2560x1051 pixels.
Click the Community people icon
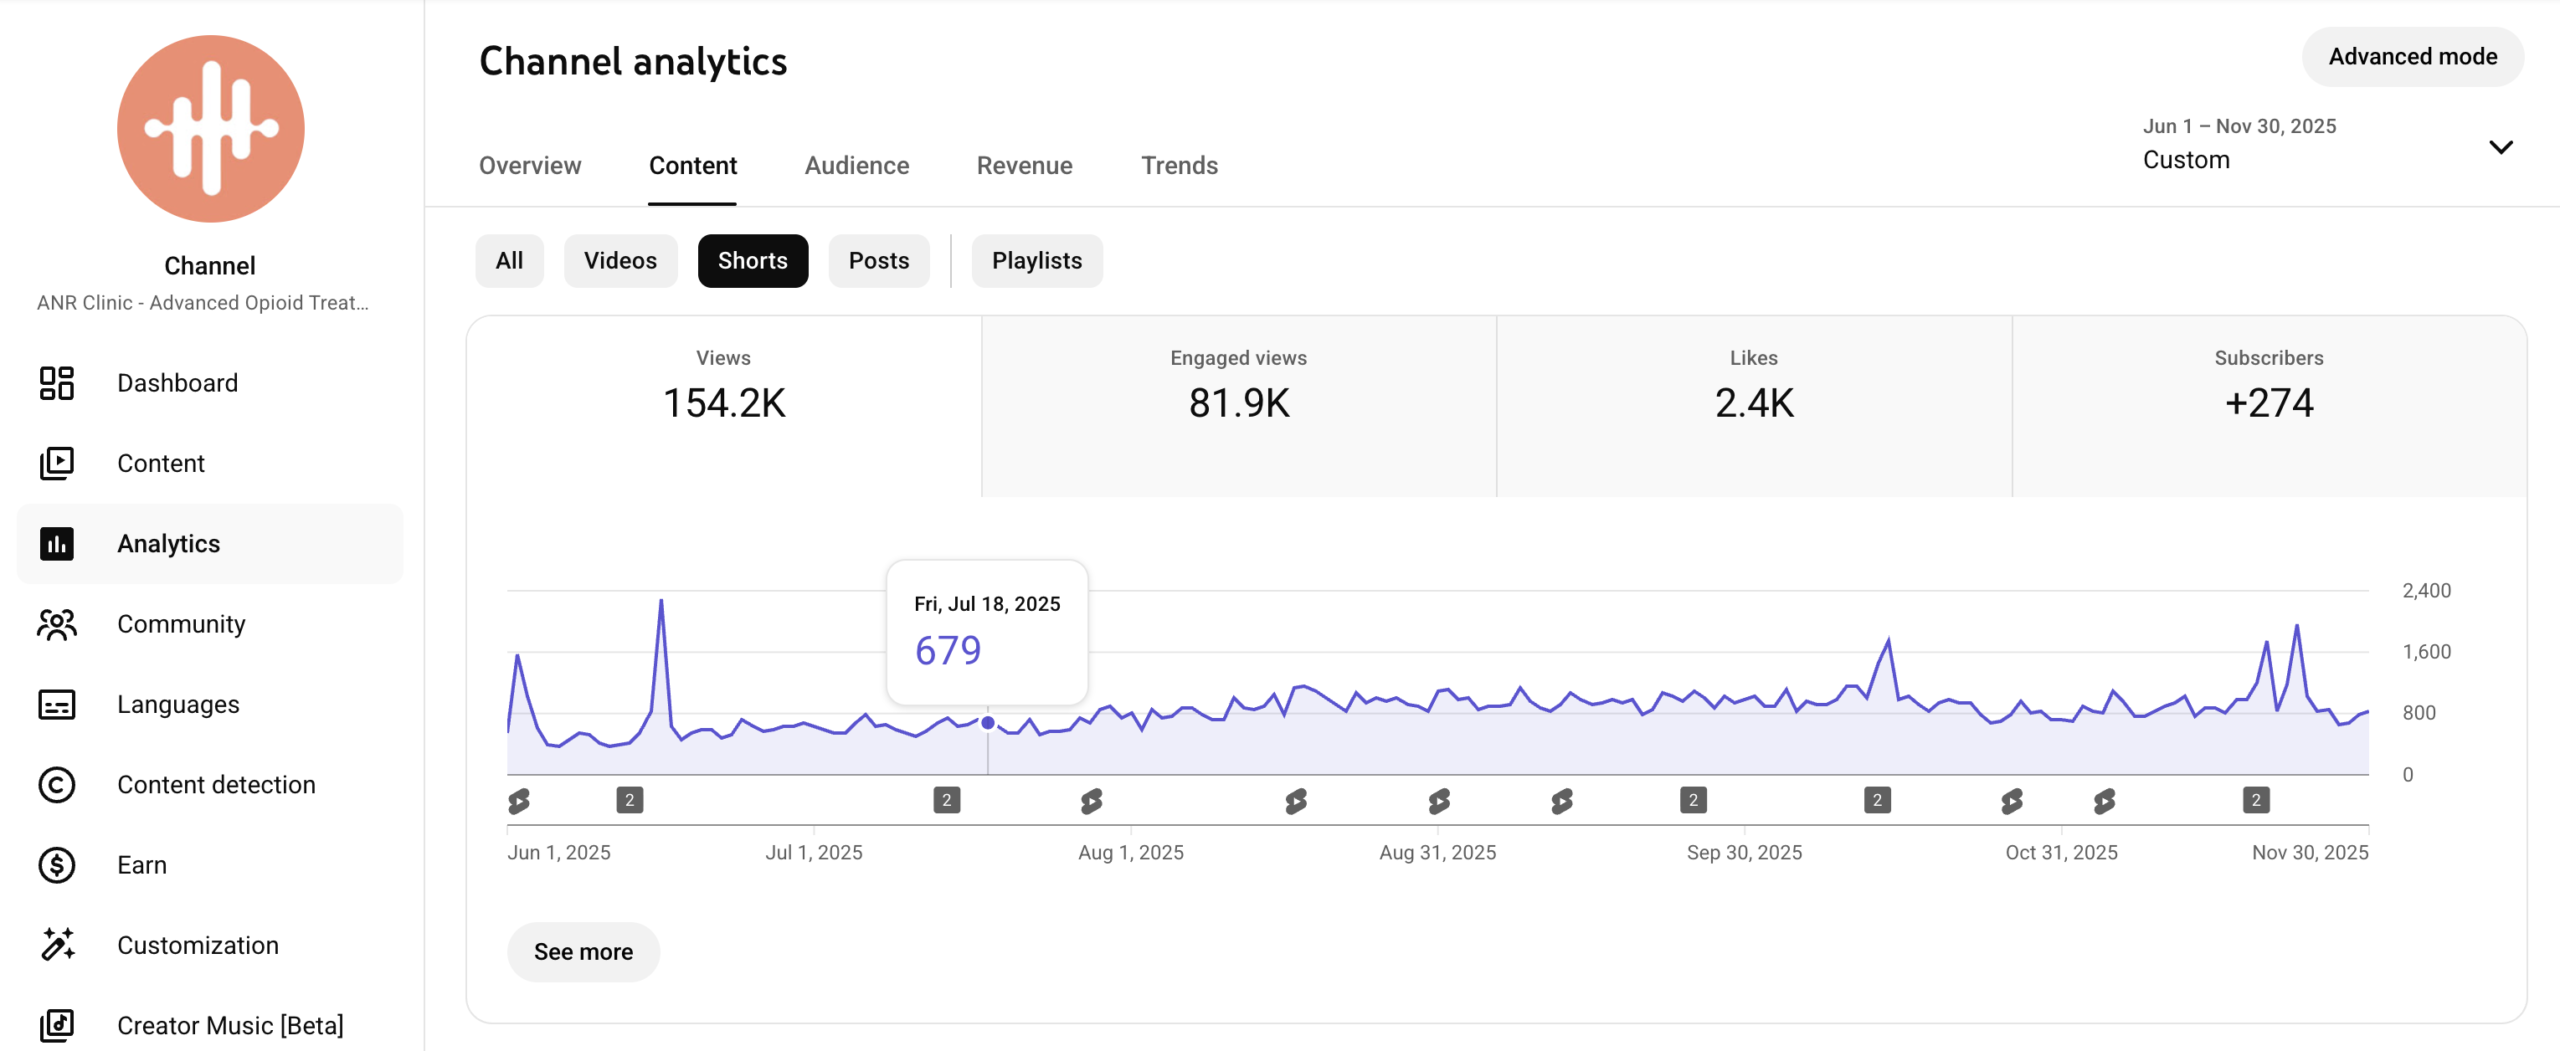pos(57,624)
